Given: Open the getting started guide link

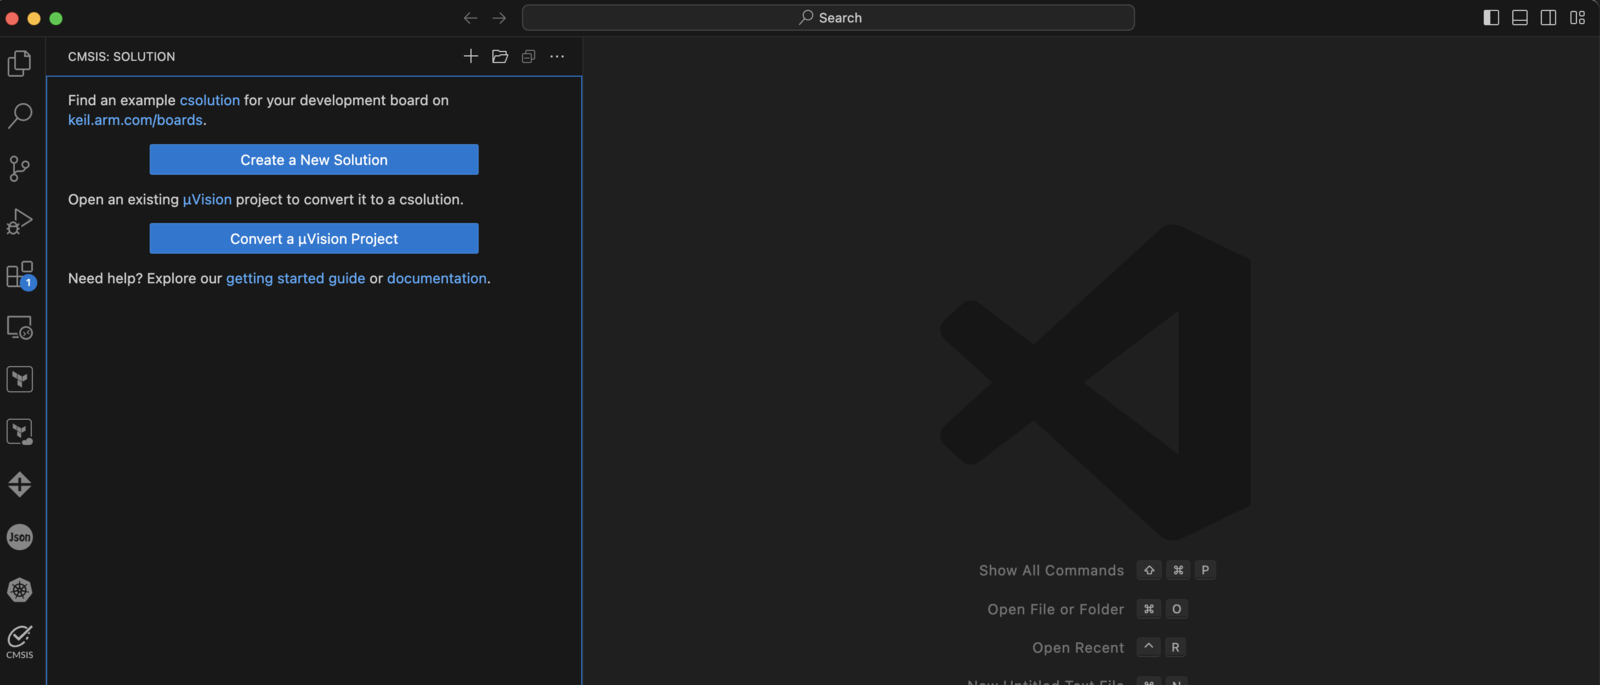Looking at the screenshot, I should click(295, 279).
